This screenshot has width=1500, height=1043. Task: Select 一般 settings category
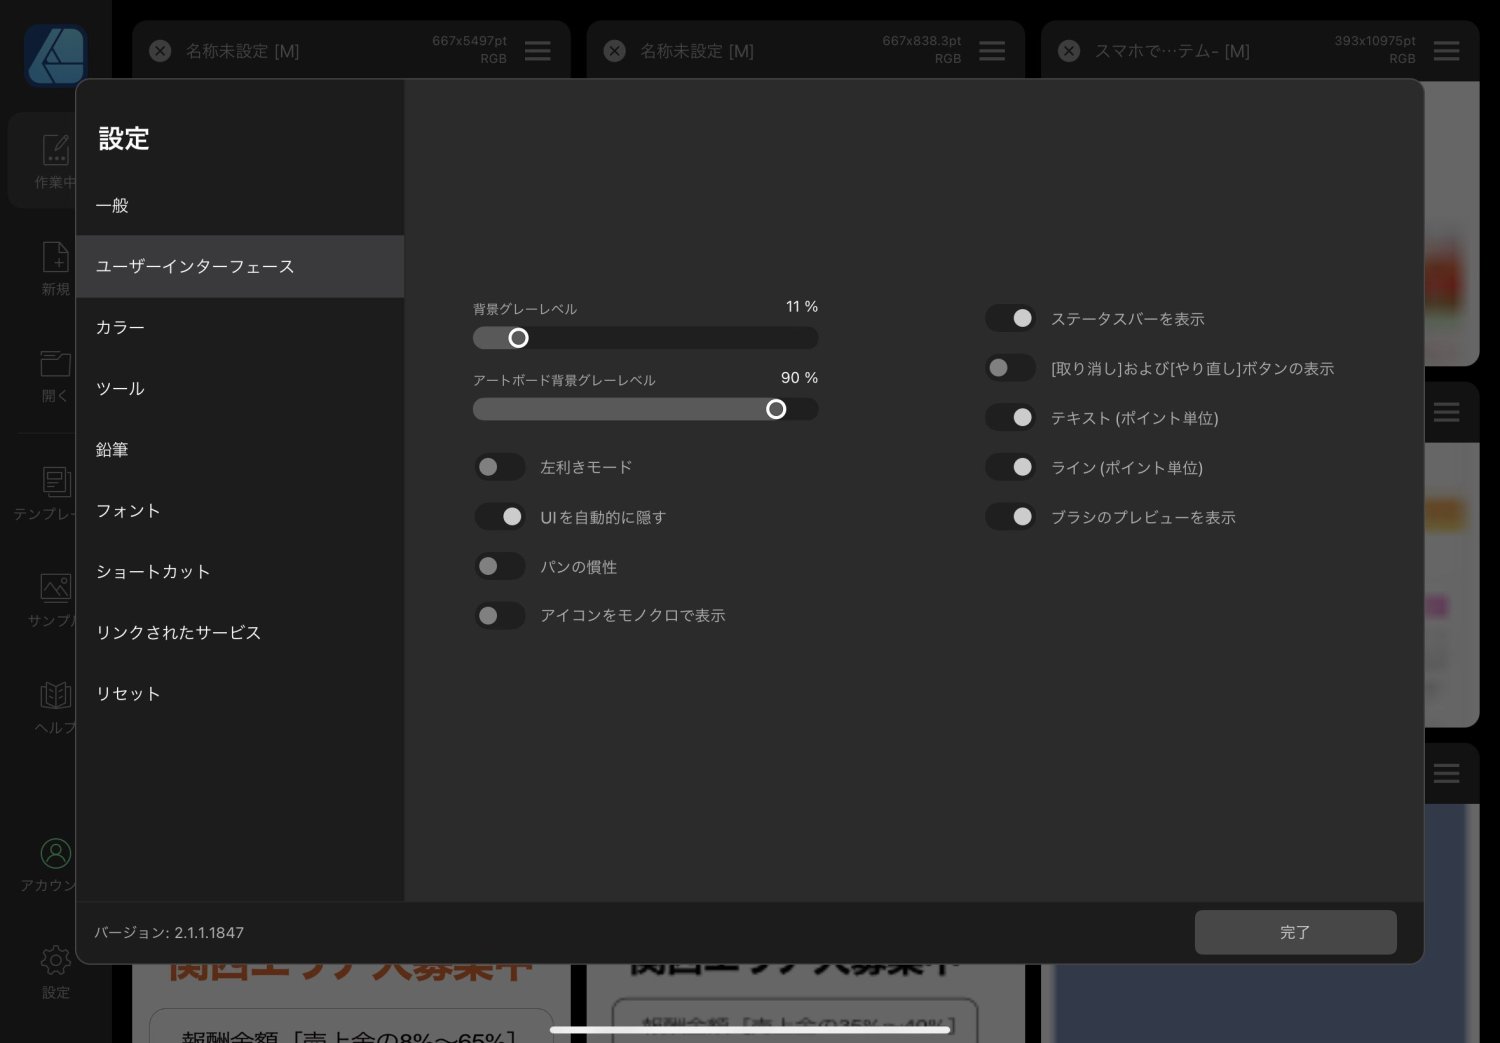click(x=240, y=205)
